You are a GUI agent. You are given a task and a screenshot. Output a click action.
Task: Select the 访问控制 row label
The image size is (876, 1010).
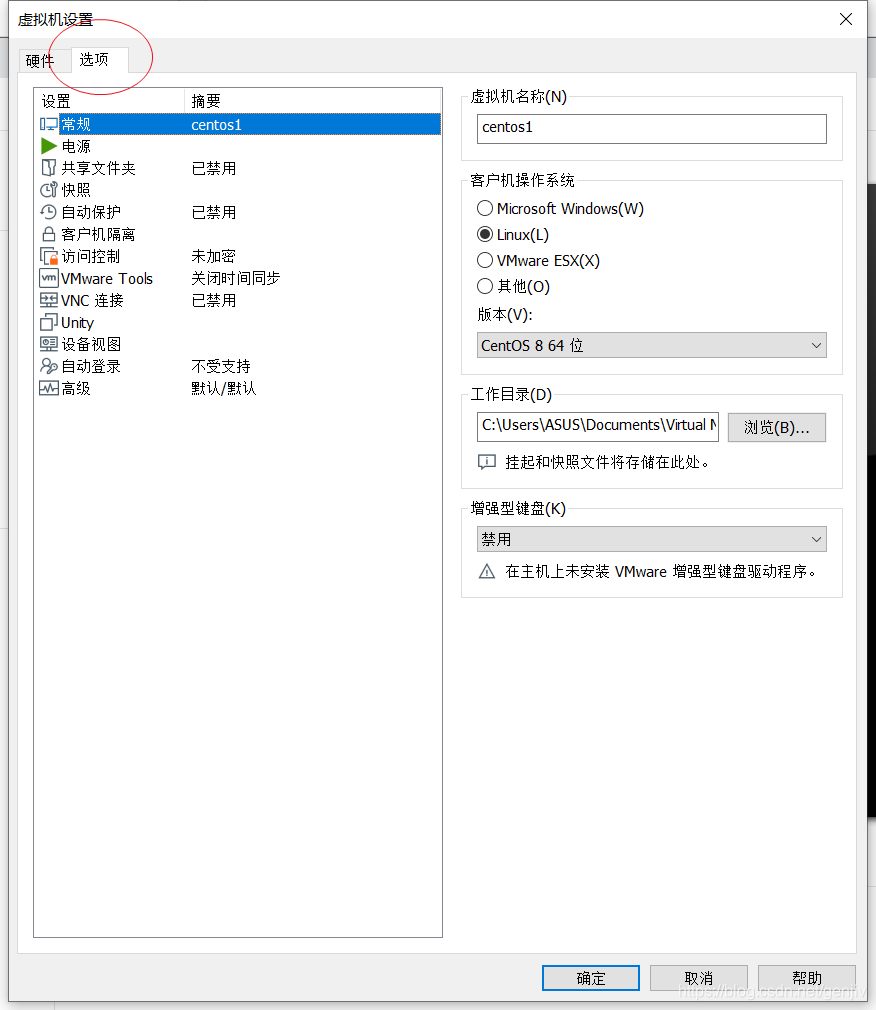pyautogui.click(x=91, y=256)
